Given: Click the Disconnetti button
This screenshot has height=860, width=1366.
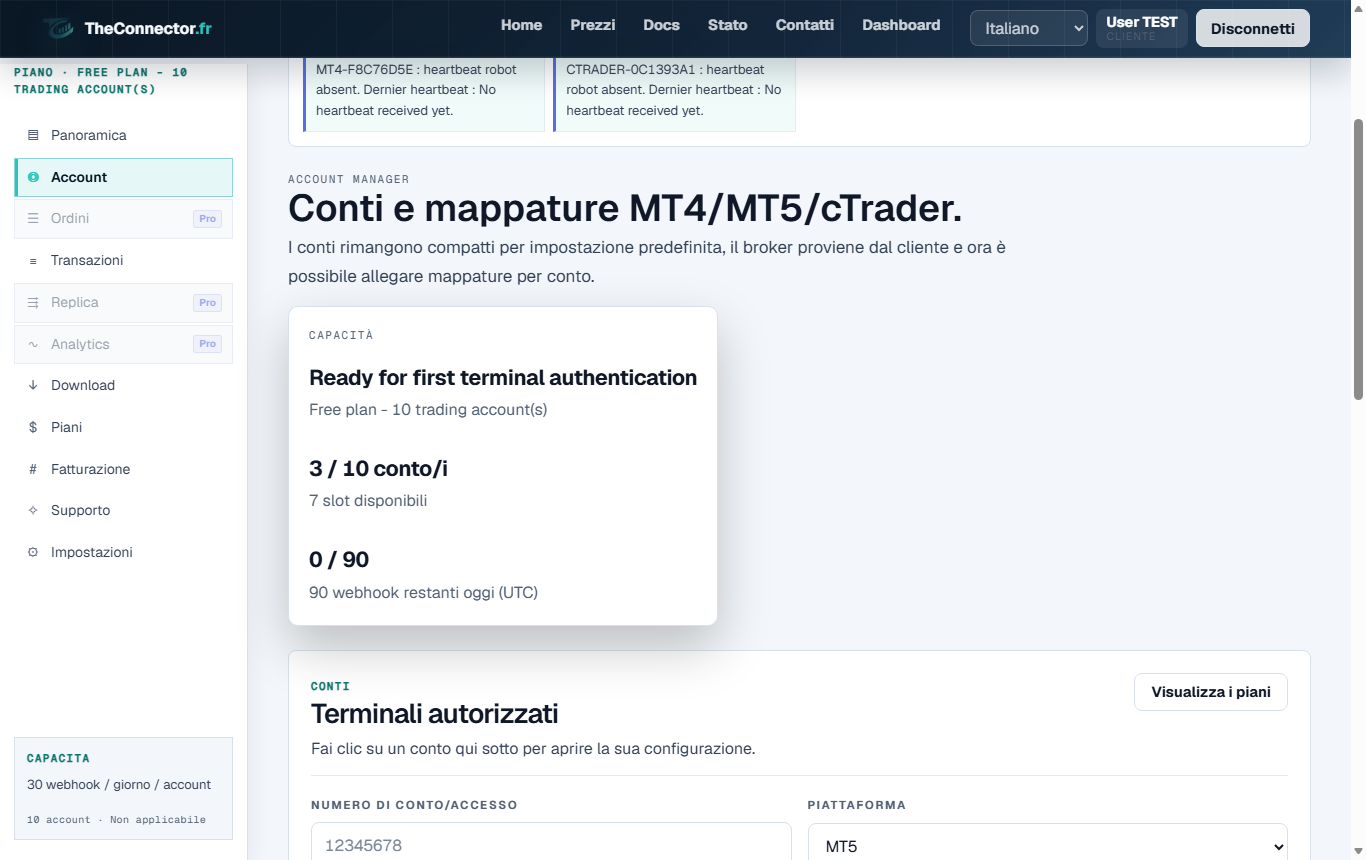Looking at the screenshot, I should click(1253, 28).
